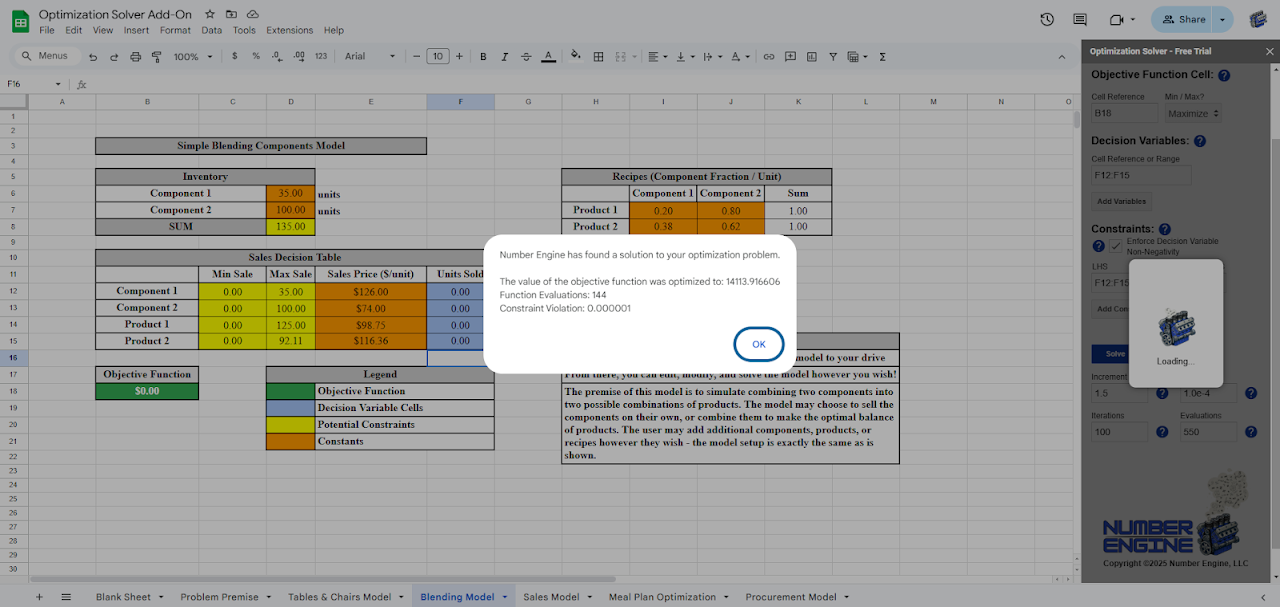Open text wrapping dropdown
The width and height of the screenshot is (1280, 607).
pyautogui.click(x=712, y=57)
